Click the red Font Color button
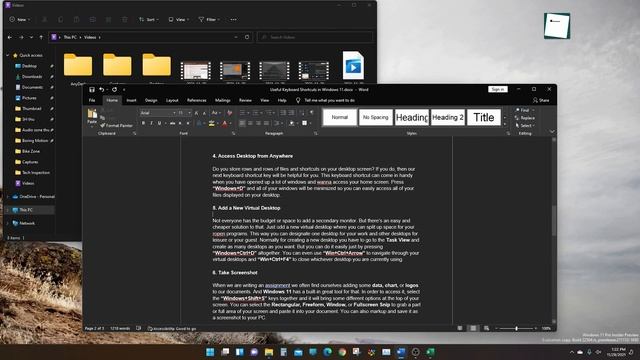This screenshot has height=360, width=640. click(x=224, y=123)
